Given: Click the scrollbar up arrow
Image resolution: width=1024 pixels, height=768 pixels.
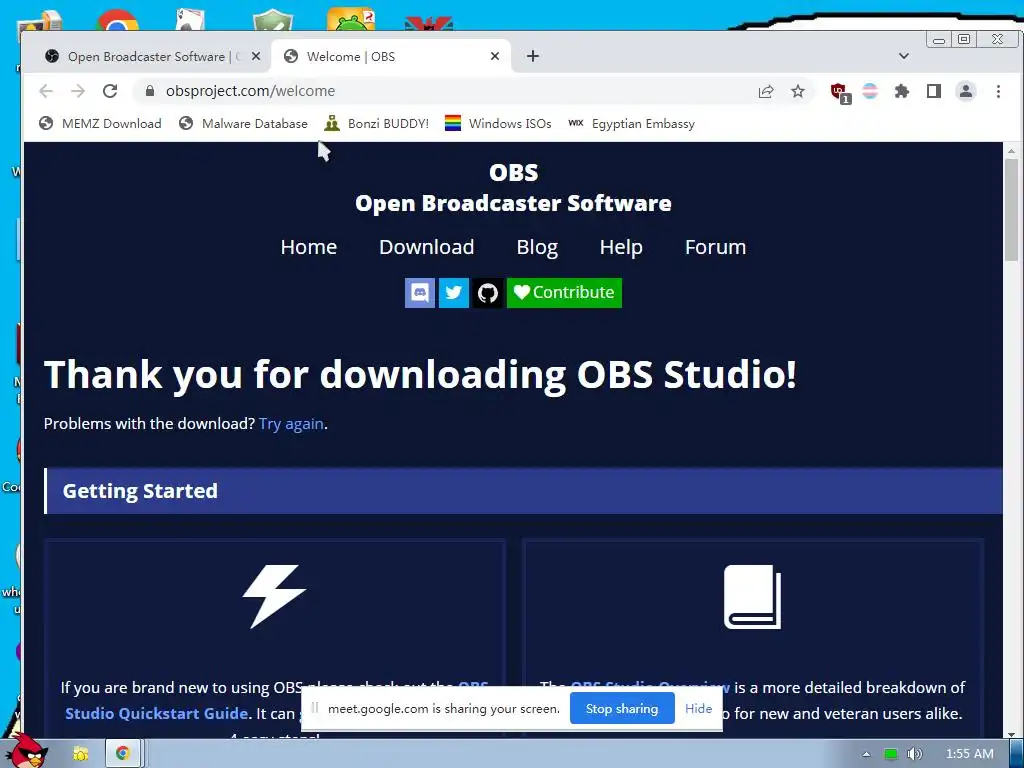Looking at the screenshot, I should coord(1012,150).
